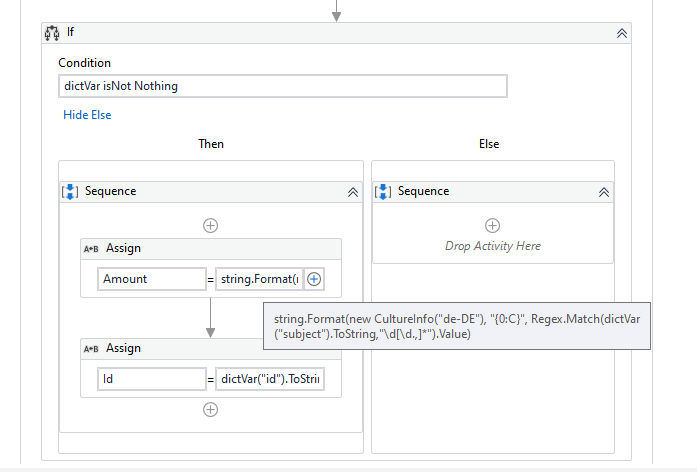
Task: Click the string.Format value field
Action: coord(258,279)
